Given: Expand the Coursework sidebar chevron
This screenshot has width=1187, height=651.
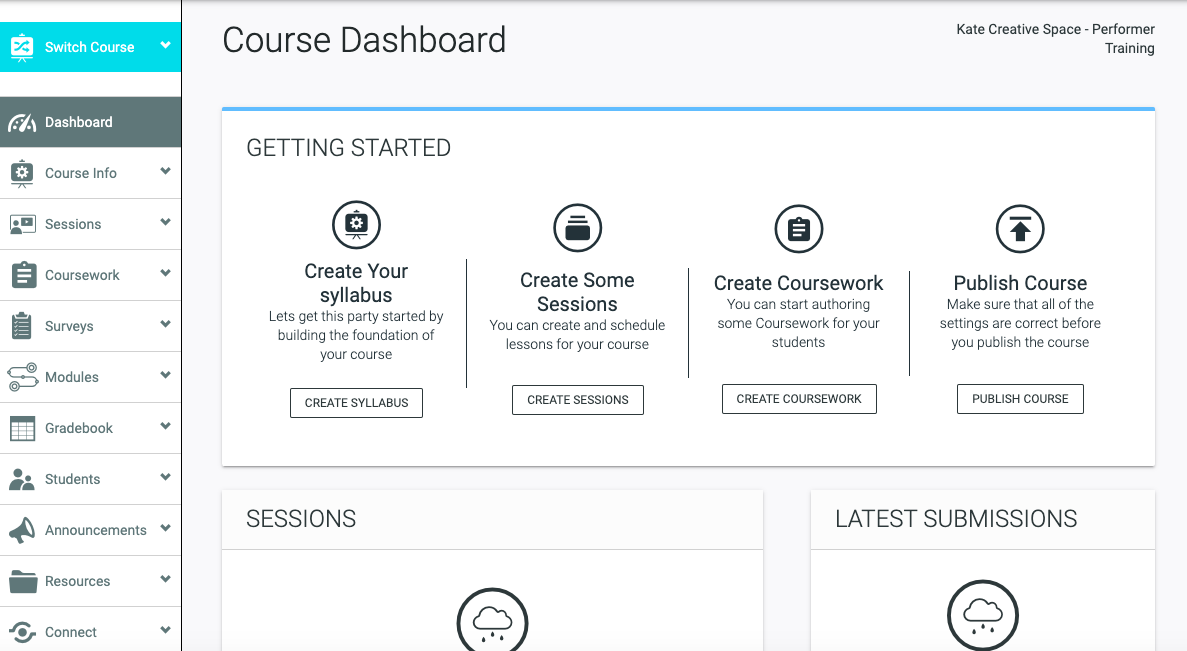Looking at the screenshot, I should pyautogui.click(x=165, y=274).
